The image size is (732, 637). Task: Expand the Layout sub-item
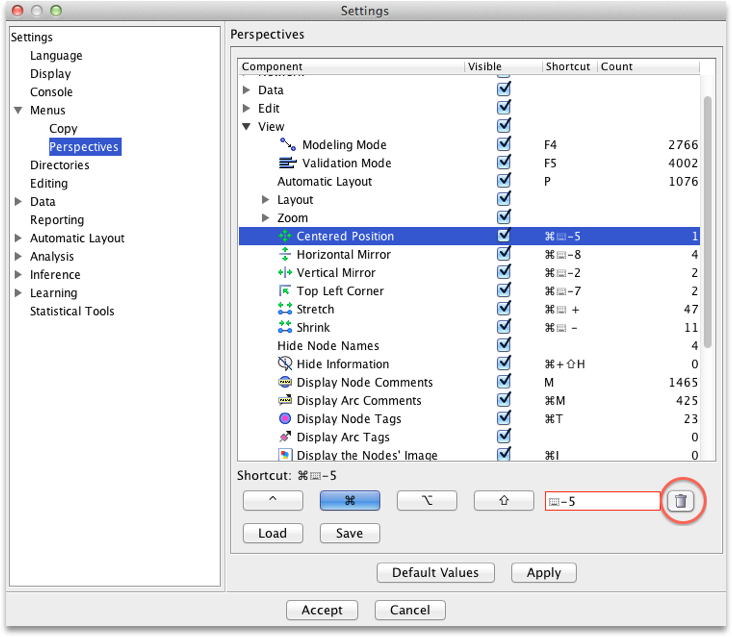click(266, 200)
